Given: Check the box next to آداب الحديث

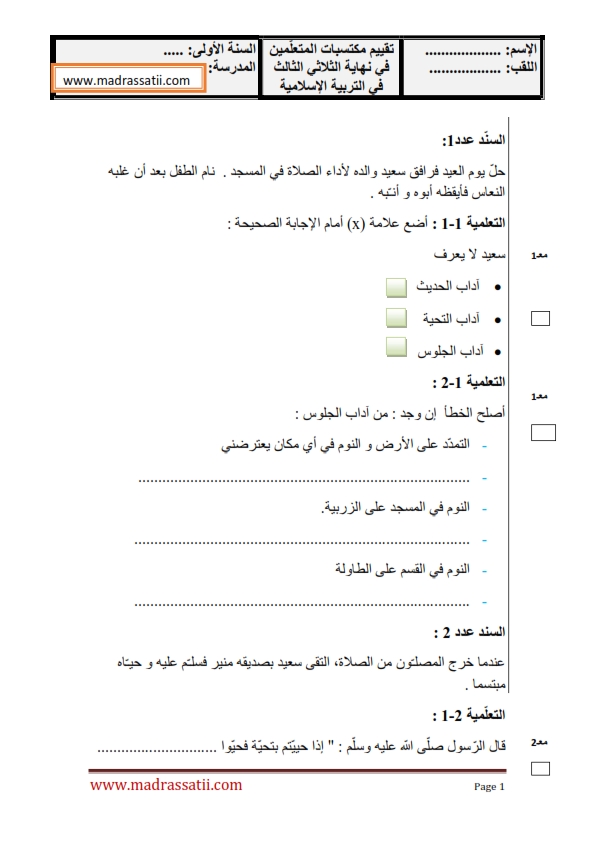Looking at the screenshot, I should coord(396,288).
